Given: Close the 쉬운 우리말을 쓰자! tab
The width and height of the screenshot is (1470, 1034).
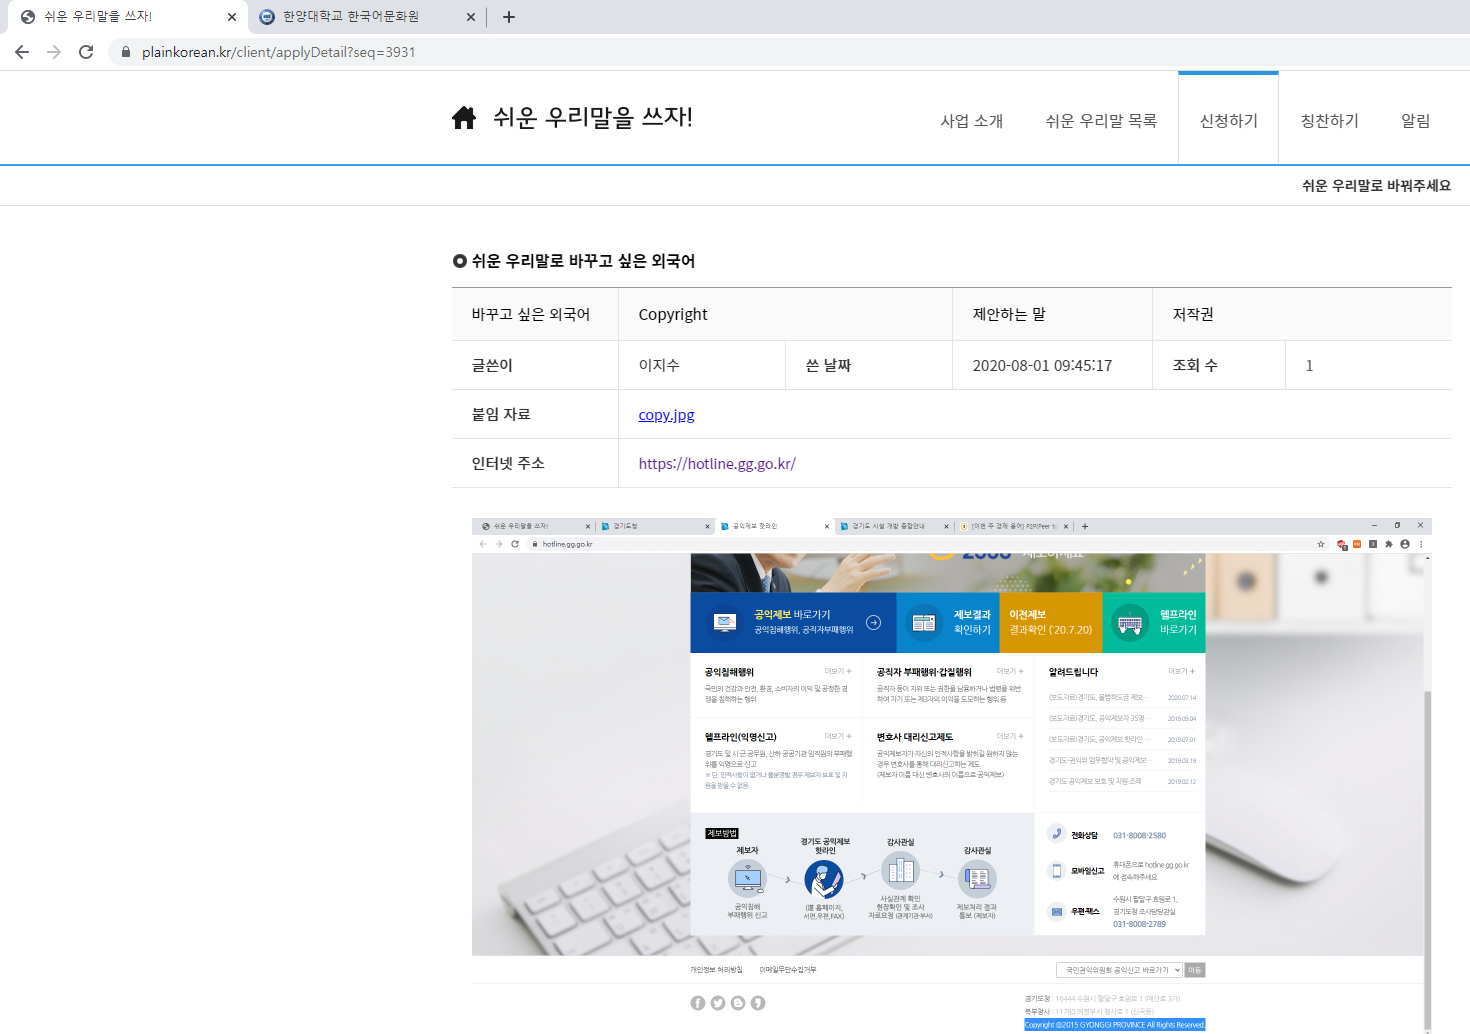Looking at the screenshot, I should tap(232, 17).
